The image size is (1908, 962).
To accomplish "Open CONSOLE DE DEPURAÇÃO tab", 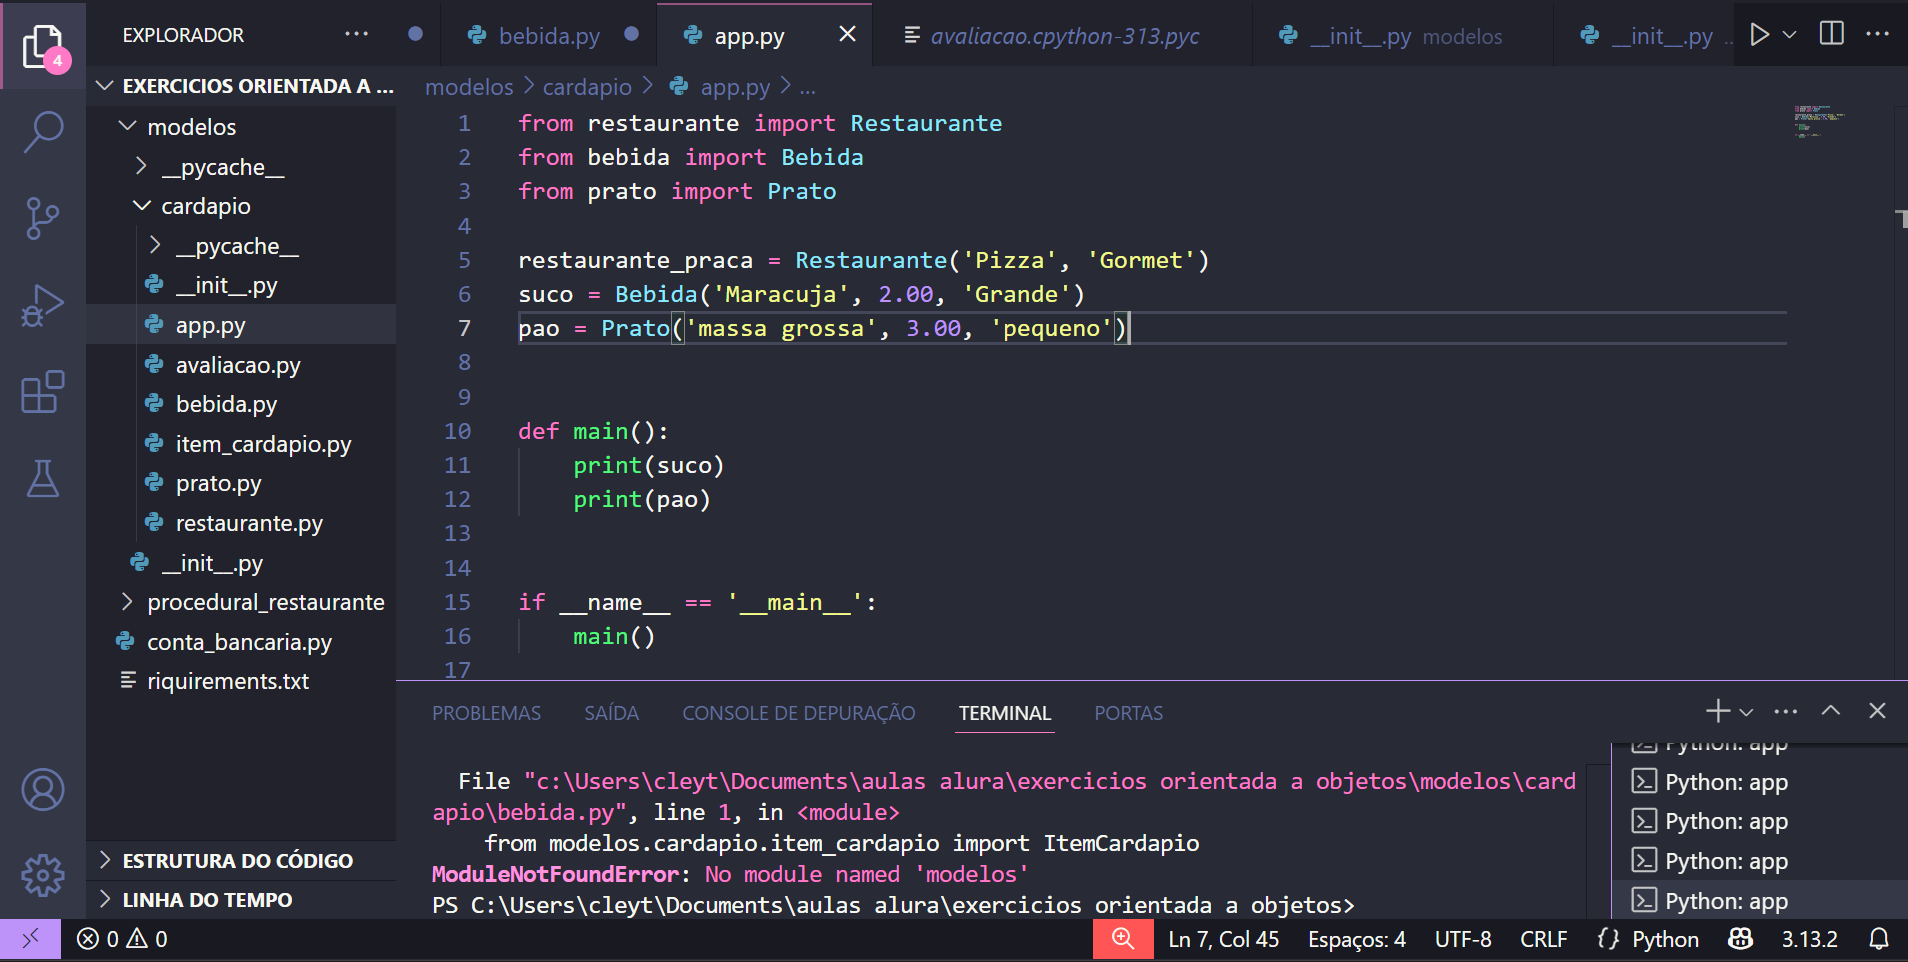I will tap(798, 713).
